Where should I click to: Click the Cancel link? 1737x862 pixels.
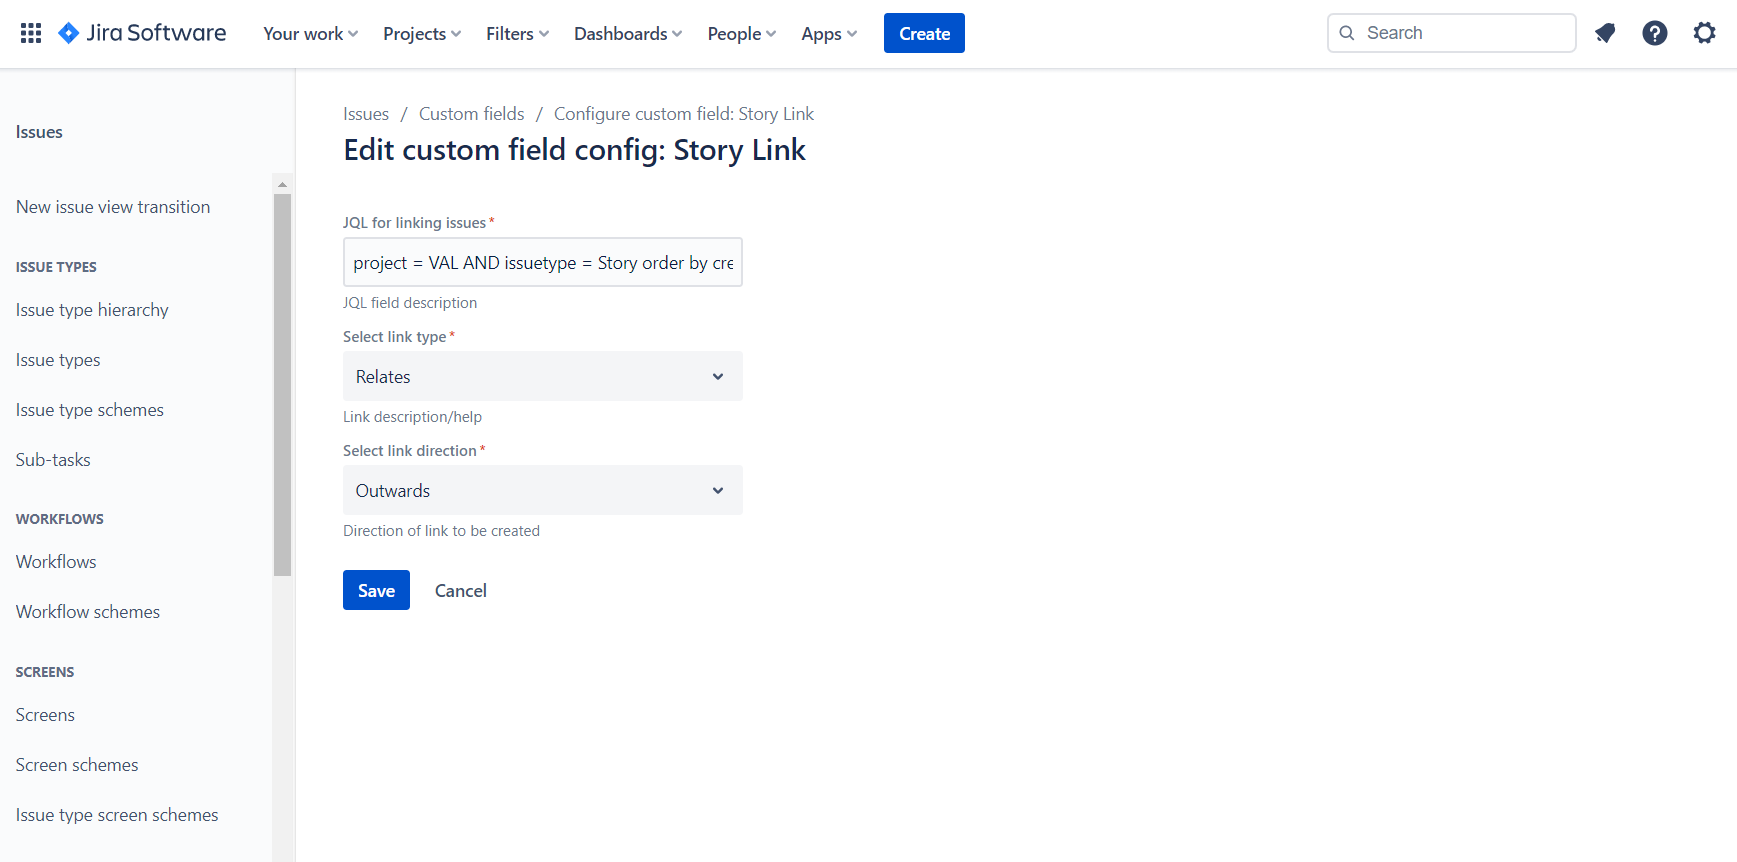pyautogui.click(x=460, y=590)
